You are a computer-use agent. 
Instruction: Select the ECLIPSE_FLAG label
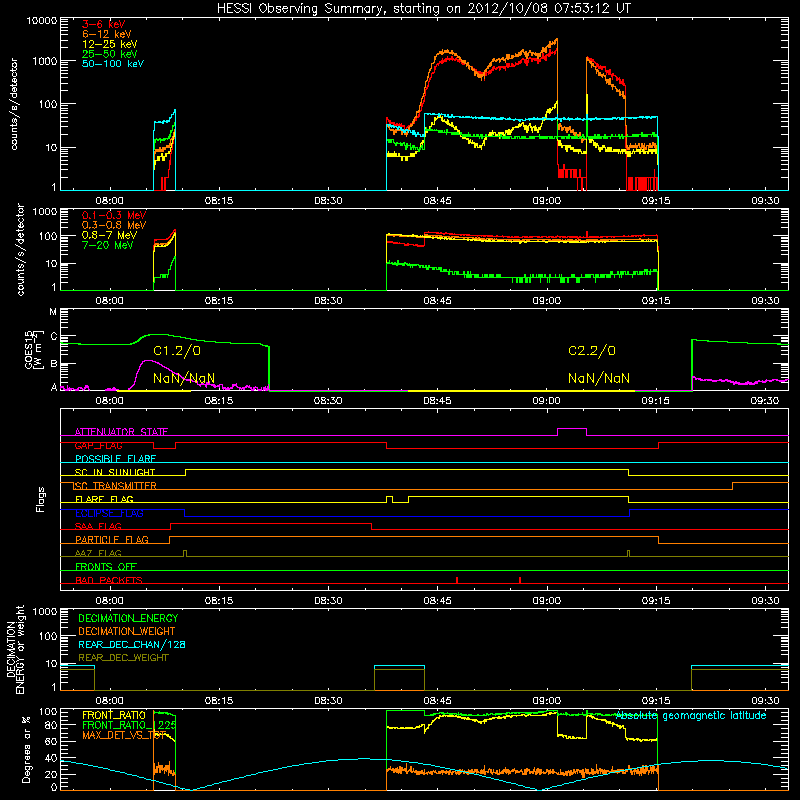coord(109,513)
